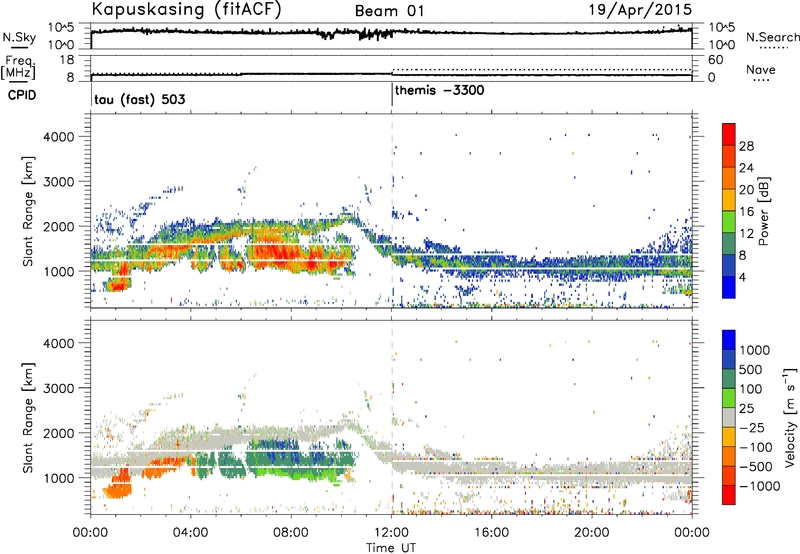Click the red bottom of the velocity color bar
This screenshot has width=800, height=554.
coord(729,497)
